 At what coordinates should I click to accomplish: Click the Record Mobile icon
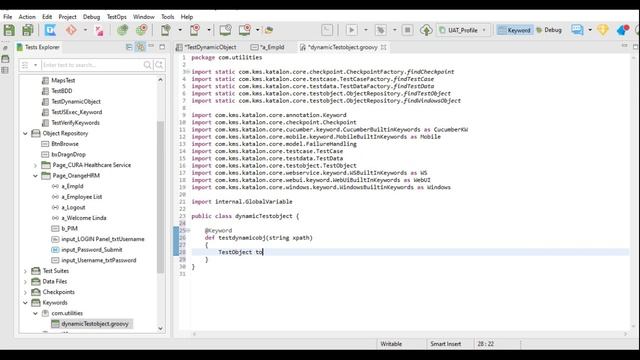point(195,30)
